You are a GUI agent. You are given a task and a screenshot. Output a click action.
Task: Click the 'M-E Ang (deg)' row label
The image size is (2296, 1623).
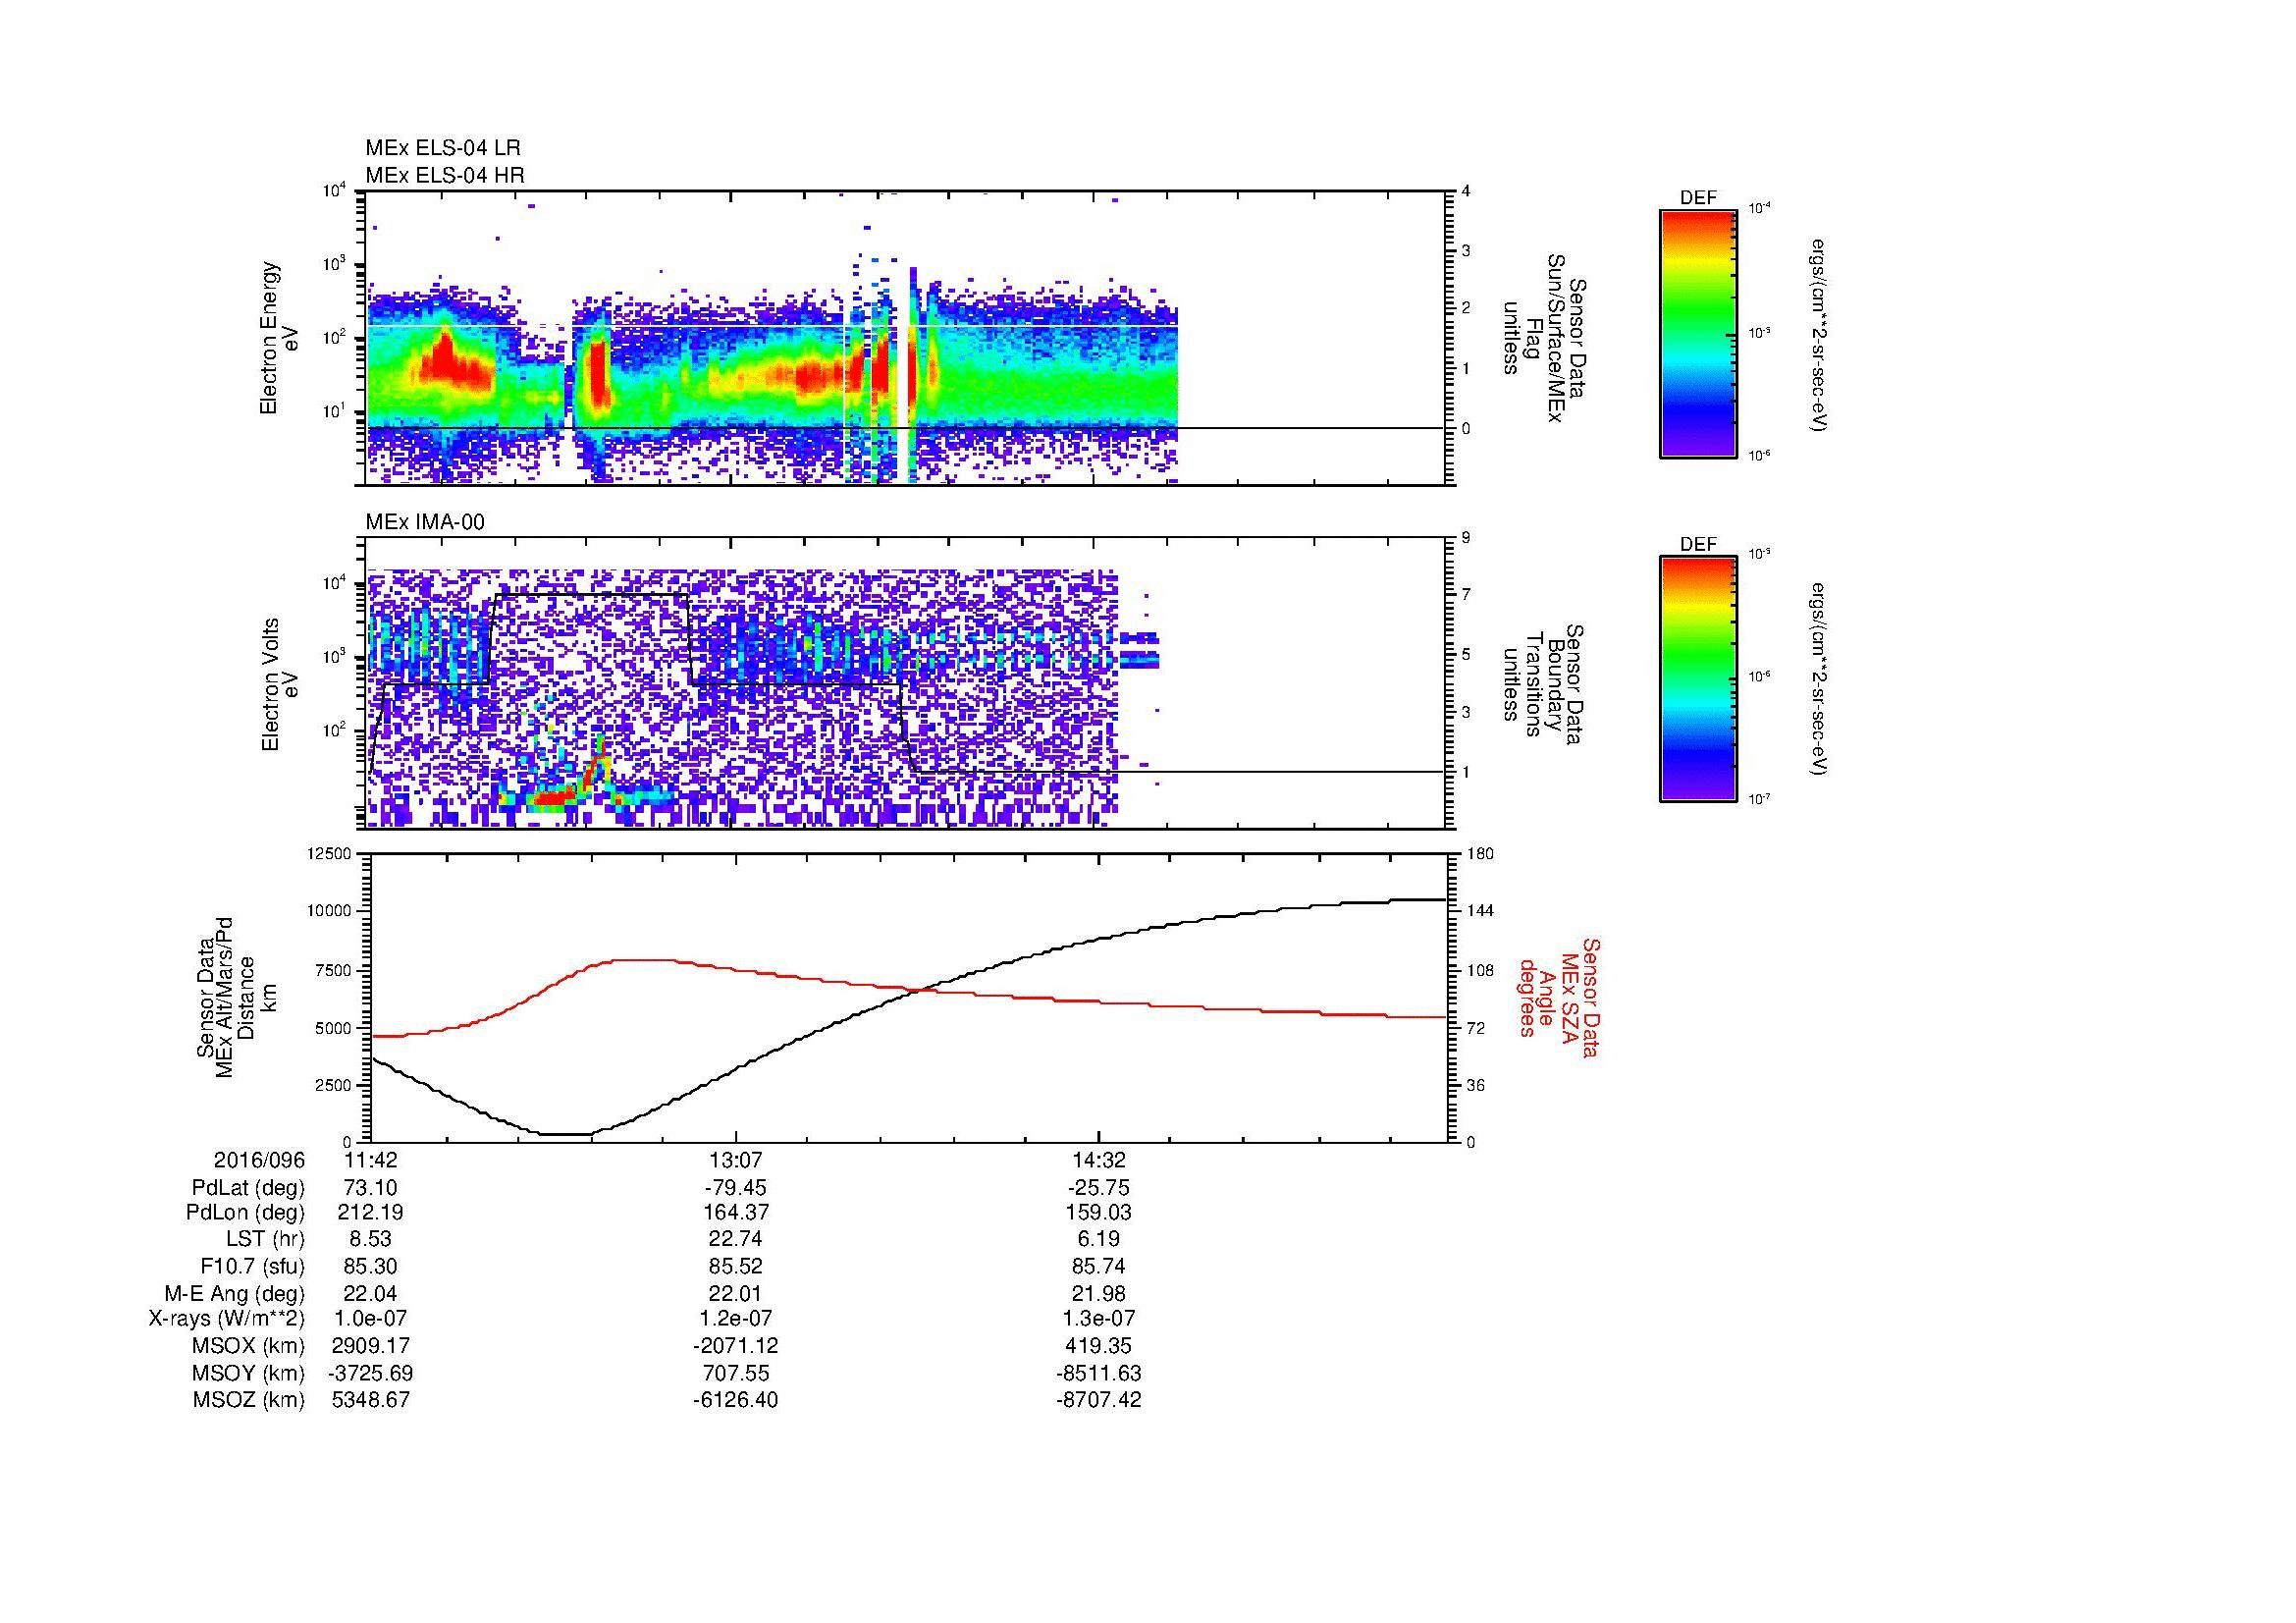(x=234, y=1293)
